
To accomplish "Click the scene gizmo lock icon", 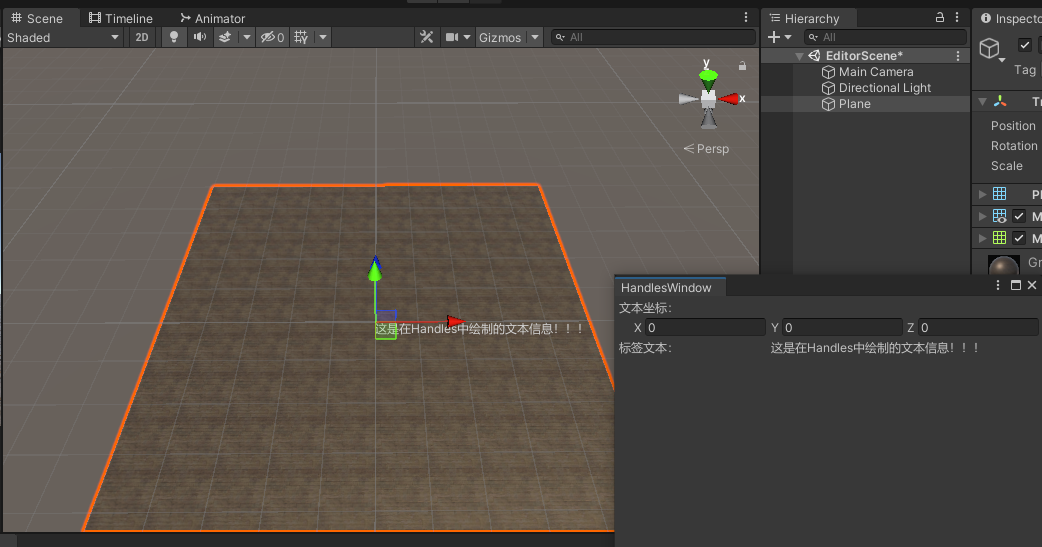I will coord(742,66).
